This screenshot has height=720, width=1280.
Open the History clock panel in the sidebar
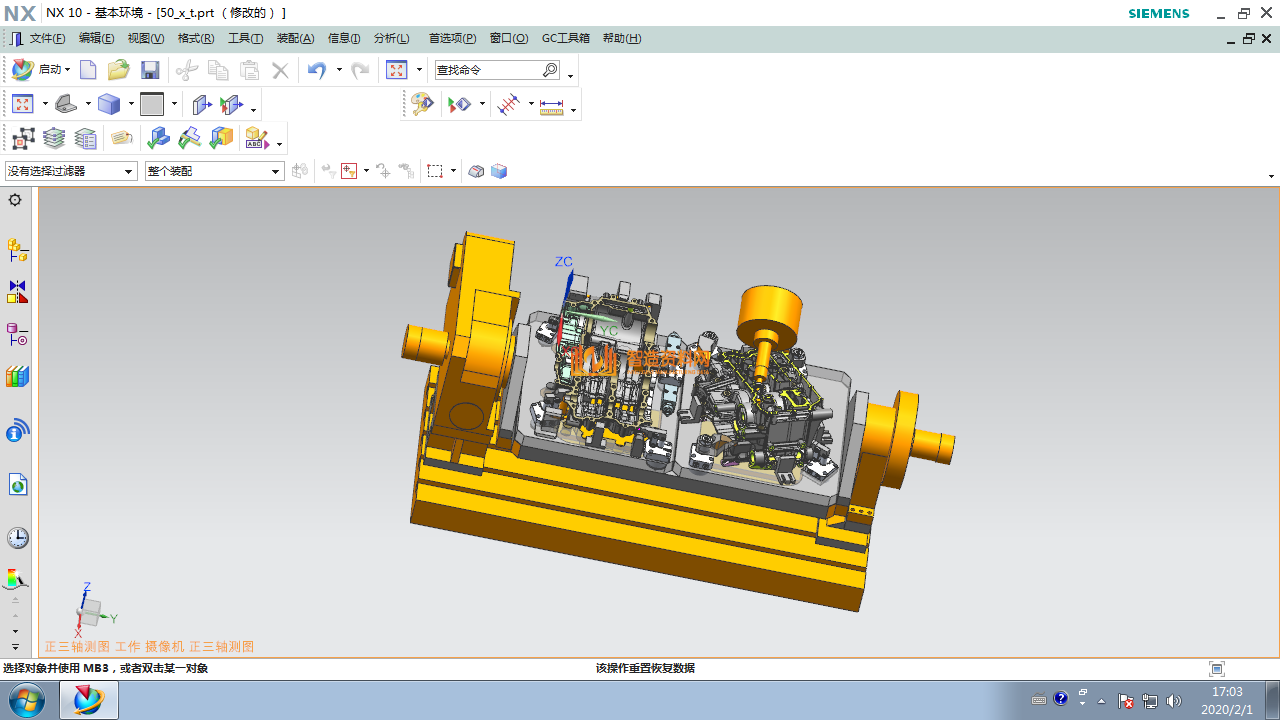pyautogui.click(x=17, y=538)
